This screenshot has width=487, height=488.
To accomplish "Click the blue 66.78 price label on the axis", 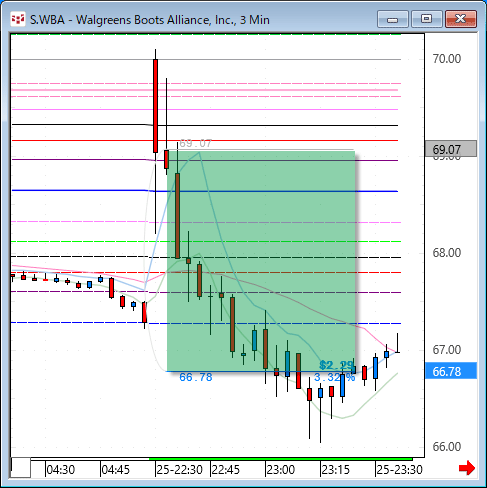I will tap(451, 371).
